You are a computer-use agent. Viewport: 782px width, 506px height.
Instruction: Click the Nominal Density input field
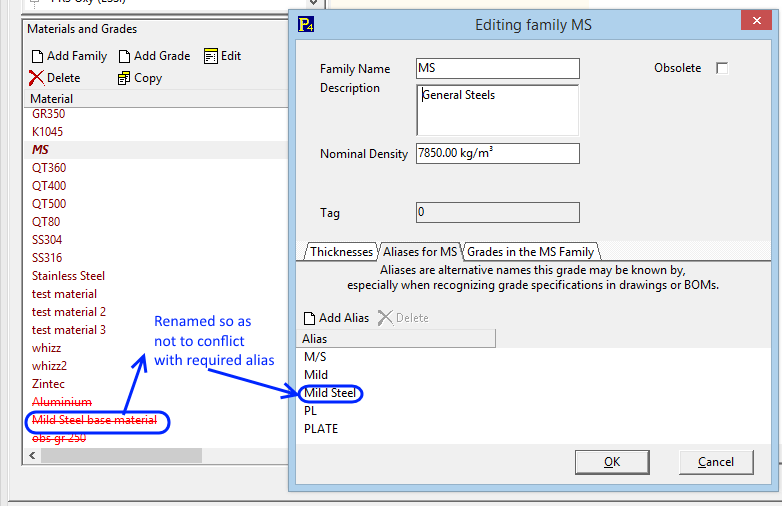498,154
